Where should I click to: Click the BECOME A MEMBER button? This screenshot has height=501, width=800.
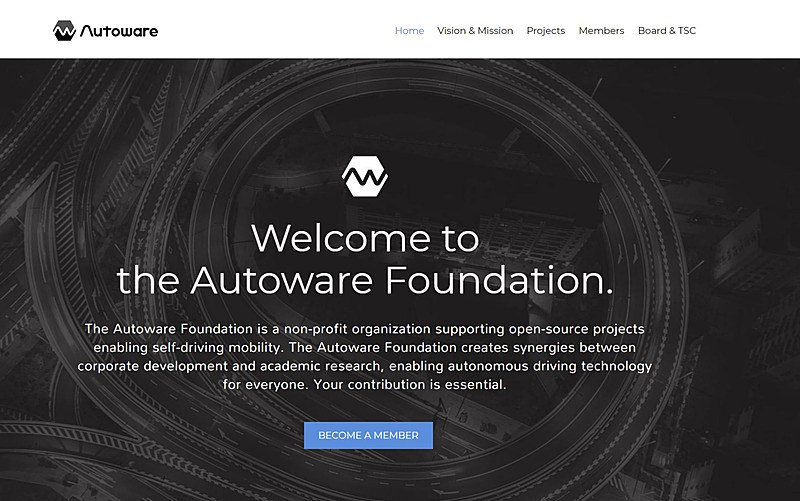coord(368,435)
